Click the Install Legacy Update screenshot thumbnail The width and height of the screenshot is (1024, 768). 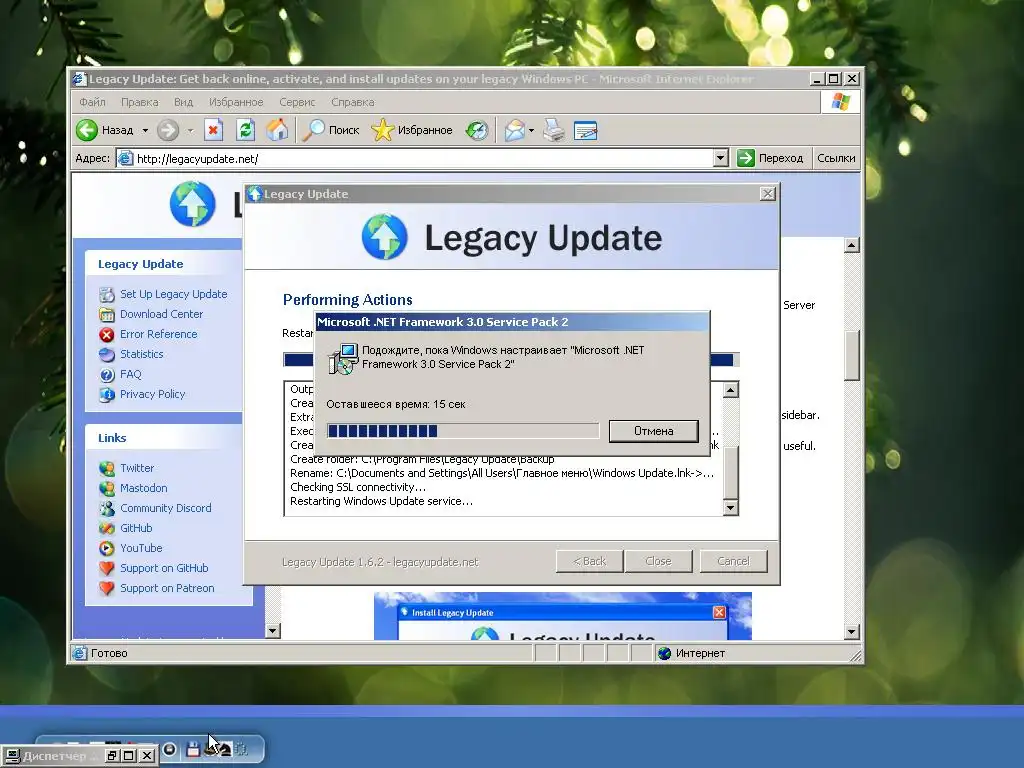[x=563, y=616]
